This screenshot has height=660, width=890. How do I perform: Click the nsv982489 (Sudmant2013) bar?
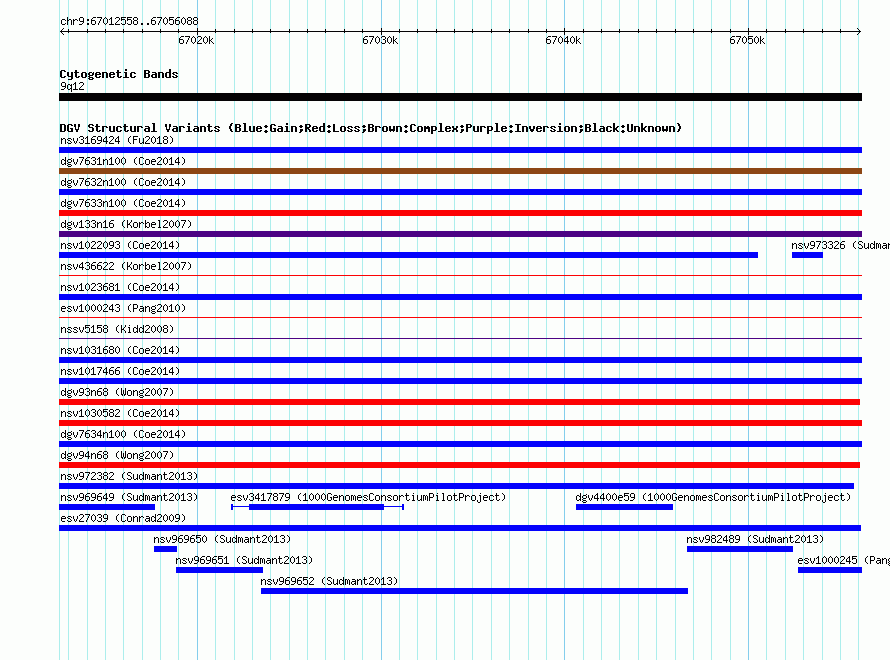(740, 549)
